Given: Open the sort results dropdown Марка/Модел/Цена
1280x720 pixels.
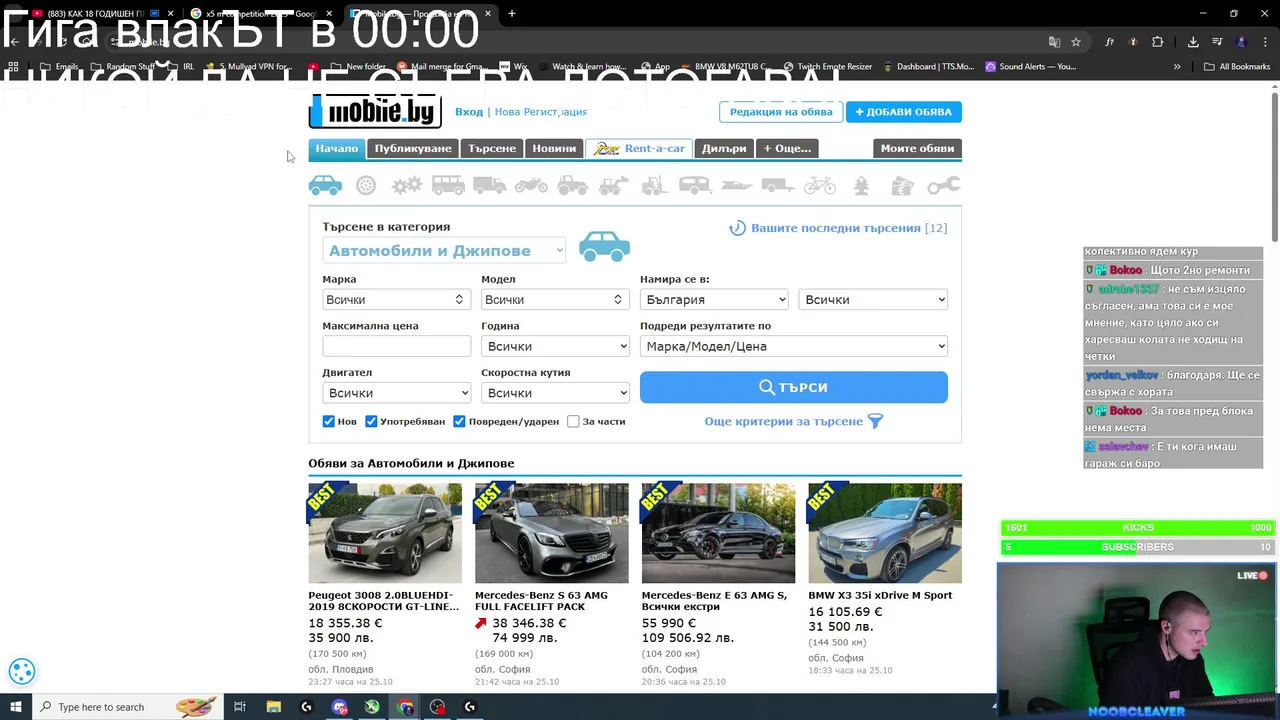Looking at the screenshot, I should click(x=794, y=346).
